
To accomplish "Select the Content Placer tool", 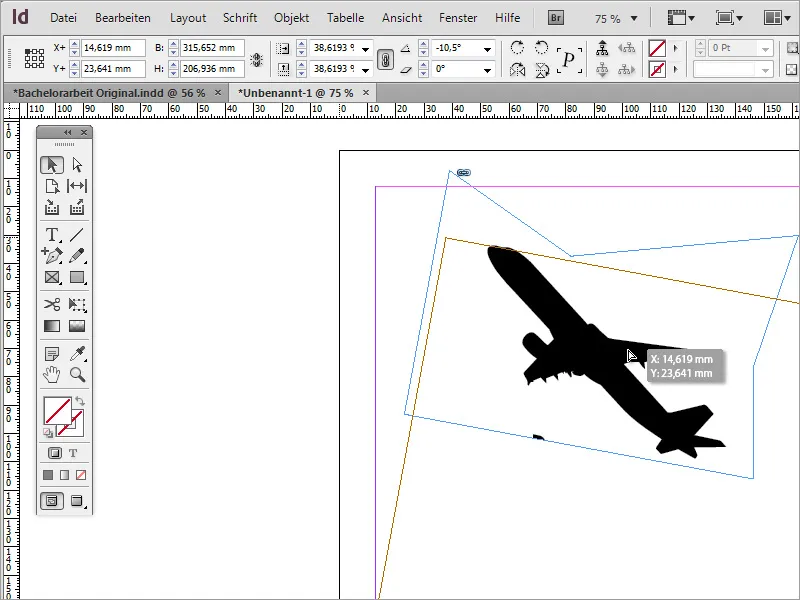I will click(77, 207).
